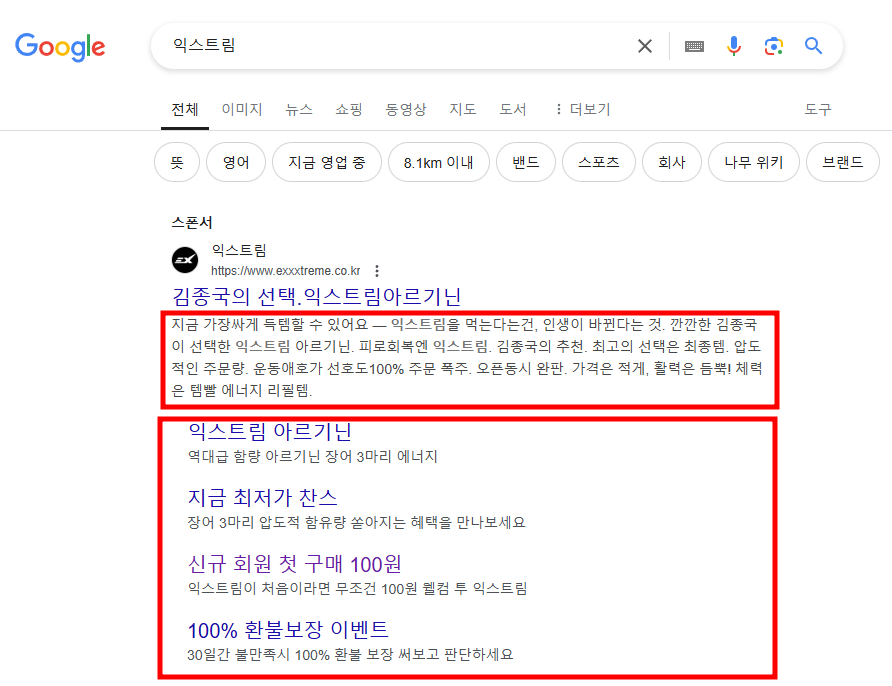Screen dimensions: 892x686
Task: Open the three-dot ad info menu
Action: click(x=377, y=271)
